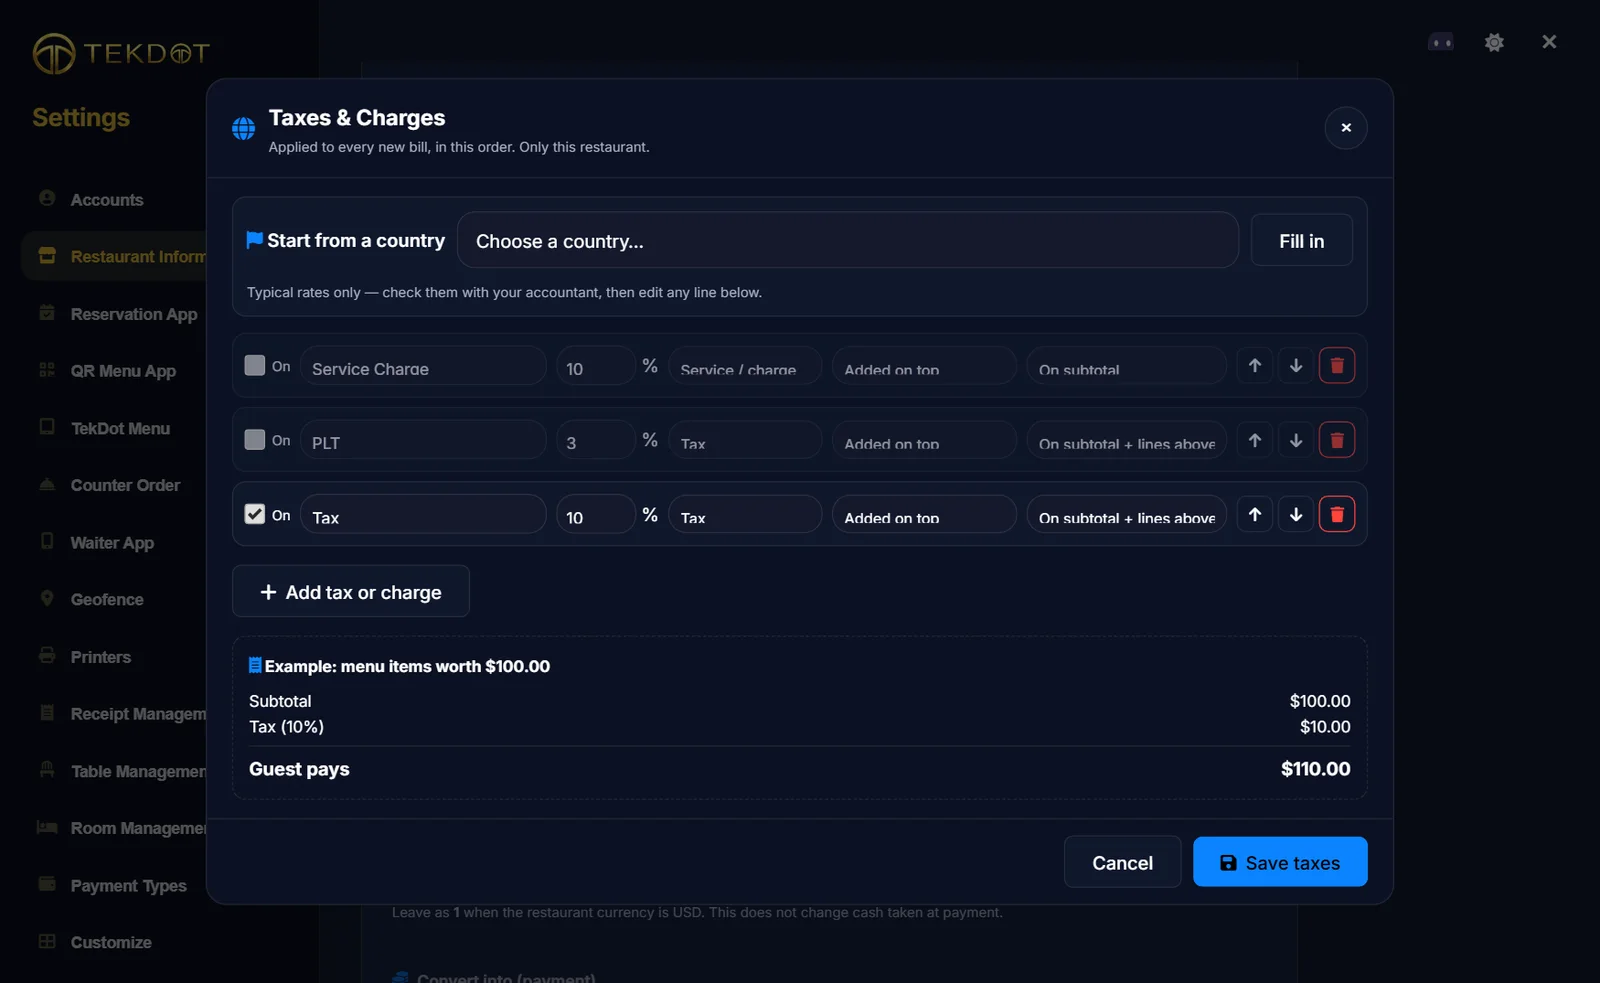Open PLT row 'Added on top' dropdown

click(x=924, y=440)
